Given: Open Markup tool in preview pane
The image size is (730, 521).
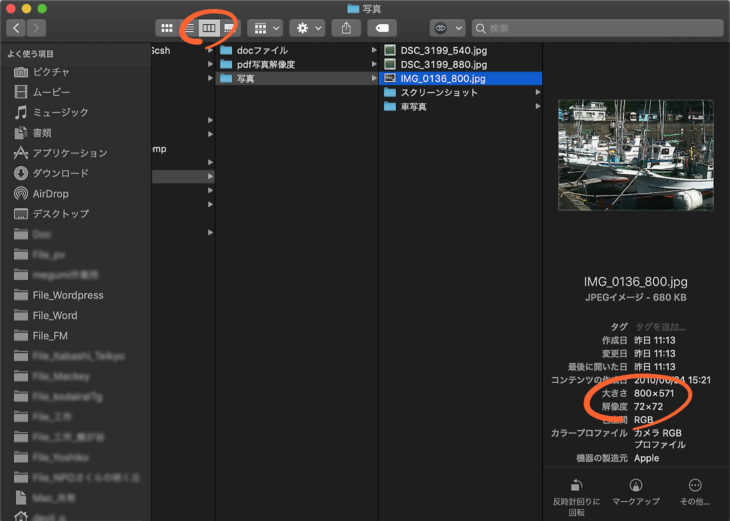Looking at the screenshot, I should [x=635, y=485].
